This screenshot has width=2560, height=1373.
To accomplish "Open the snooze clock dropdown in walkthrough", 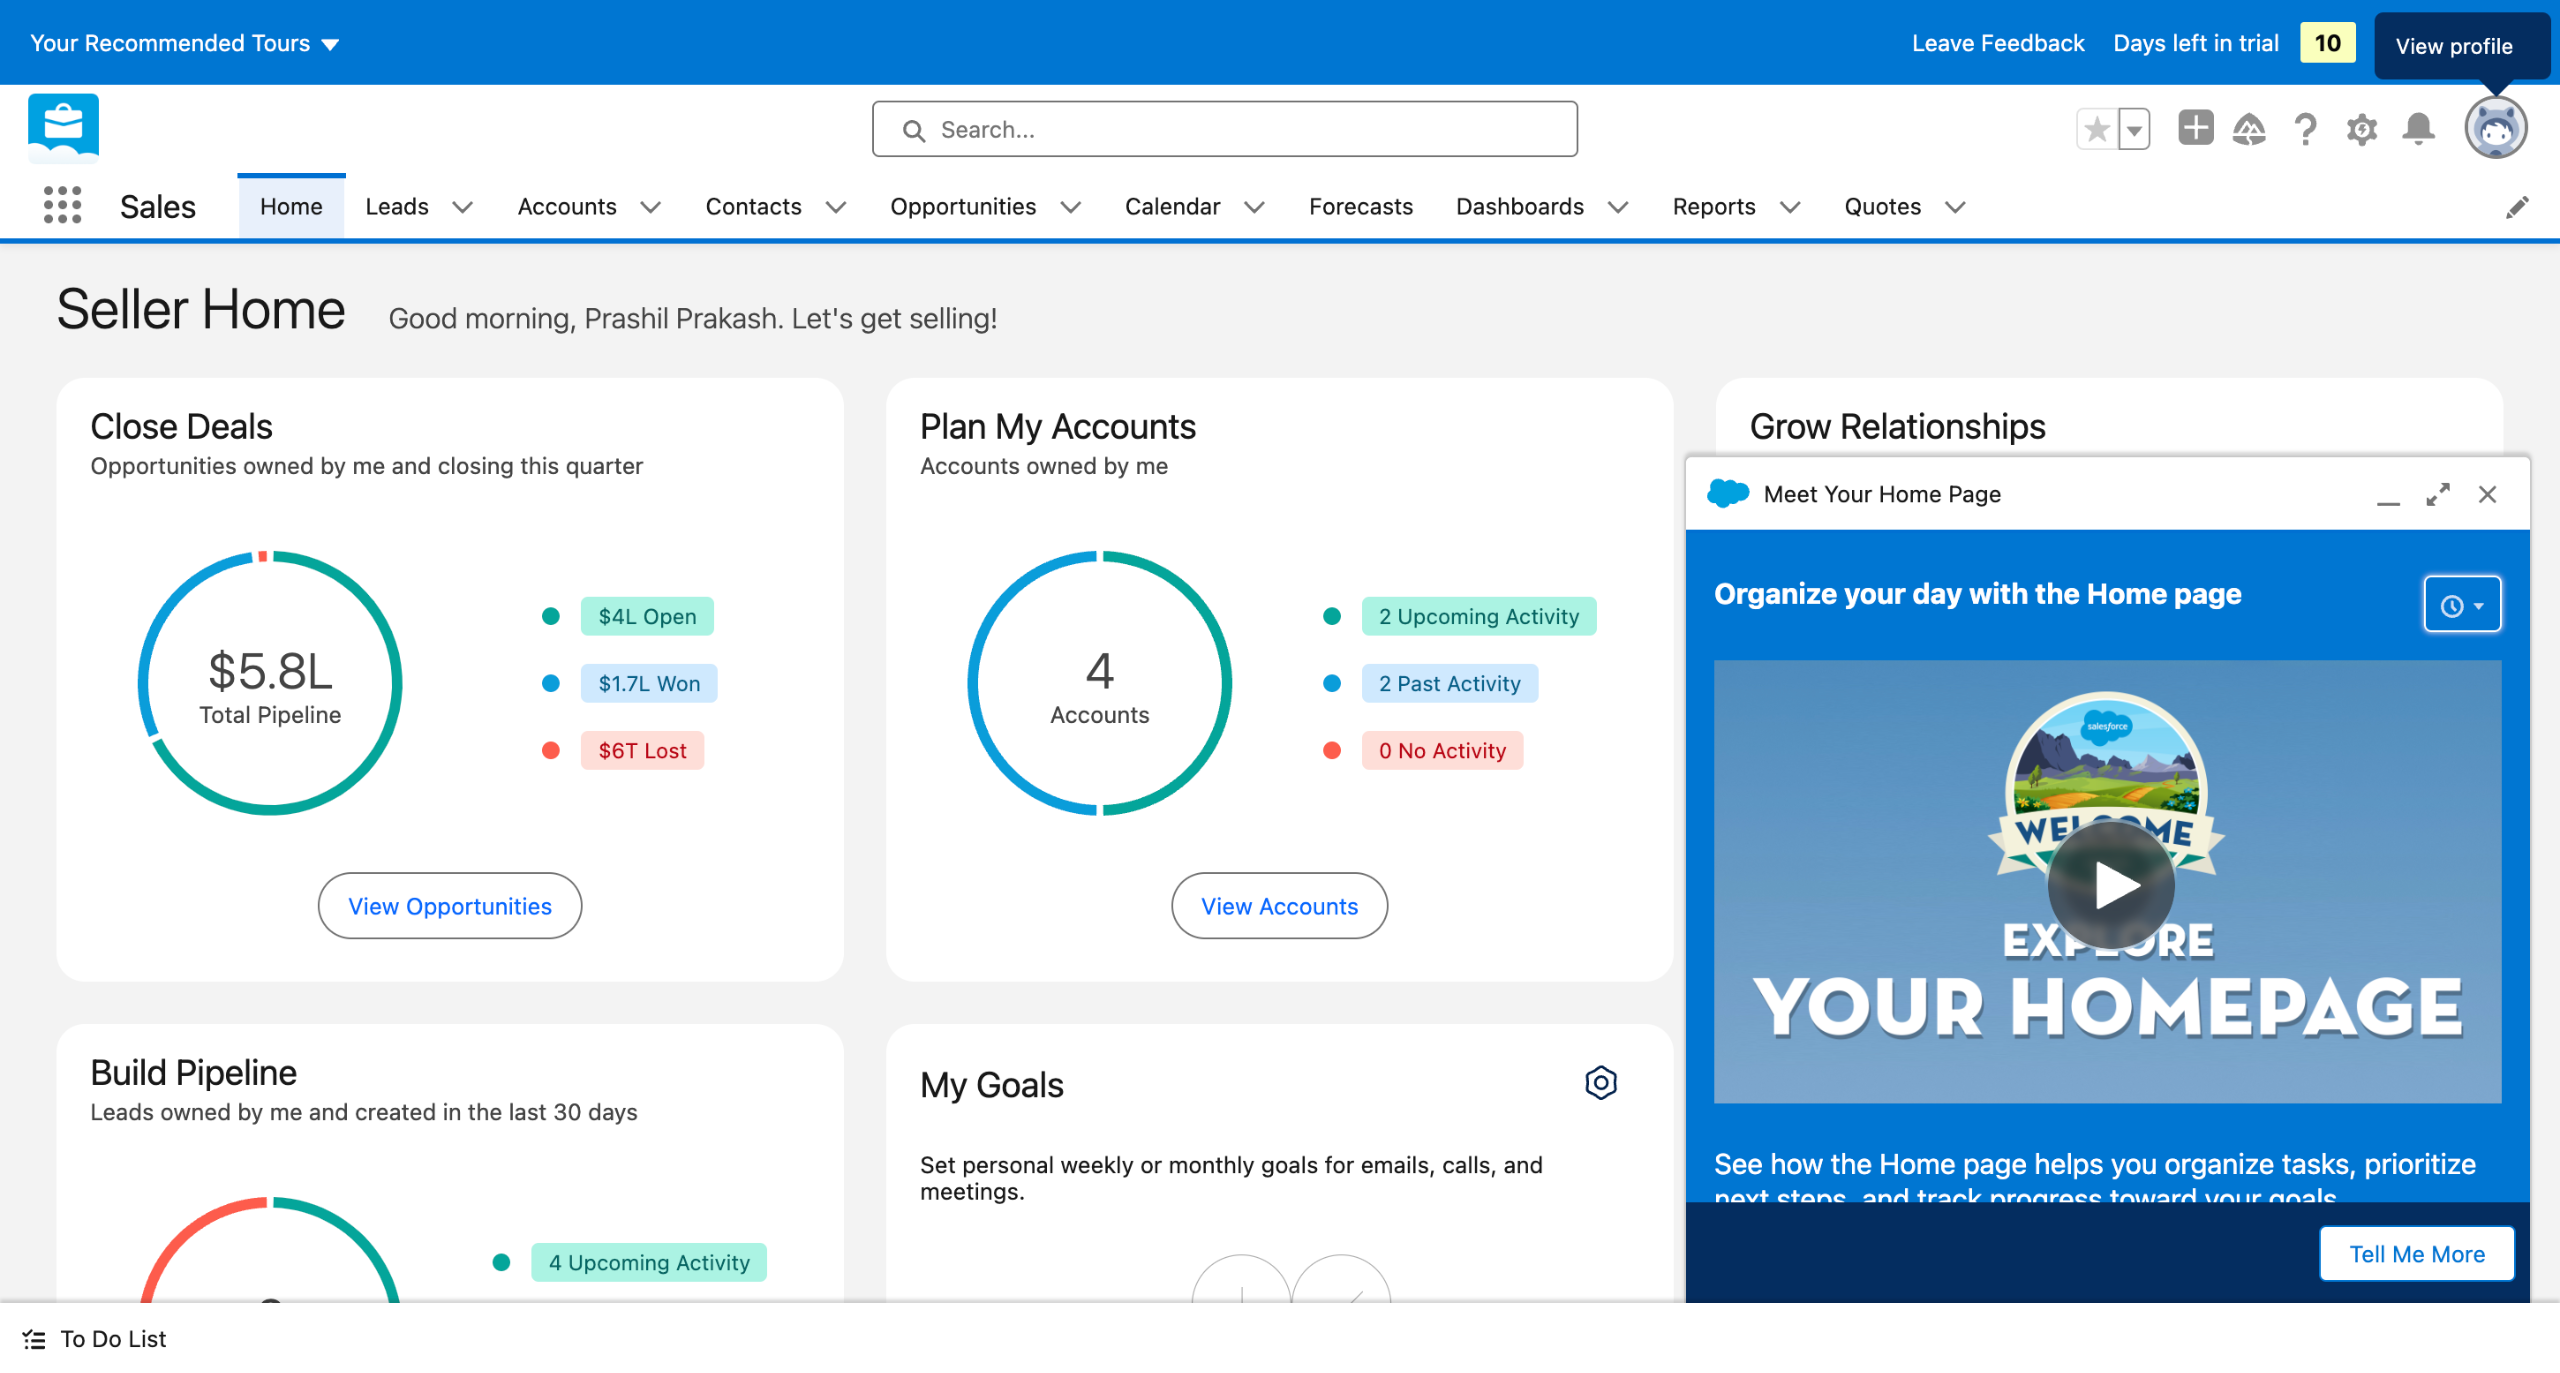I will point(2462,605).
